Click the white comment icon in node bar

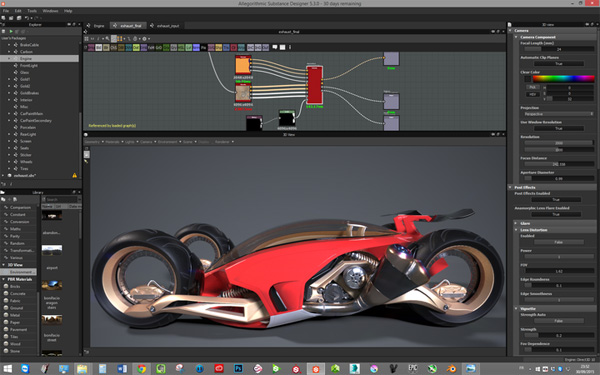pos(275,47)
